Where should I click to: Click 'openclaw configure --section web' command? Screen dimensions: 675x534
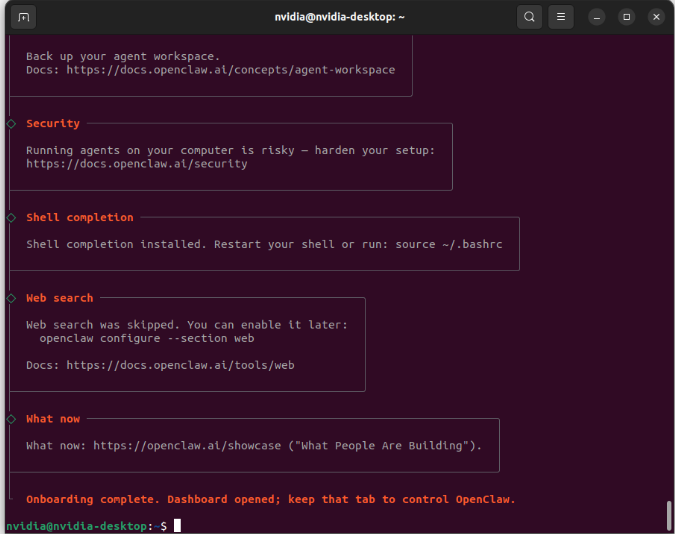(147, 338)
